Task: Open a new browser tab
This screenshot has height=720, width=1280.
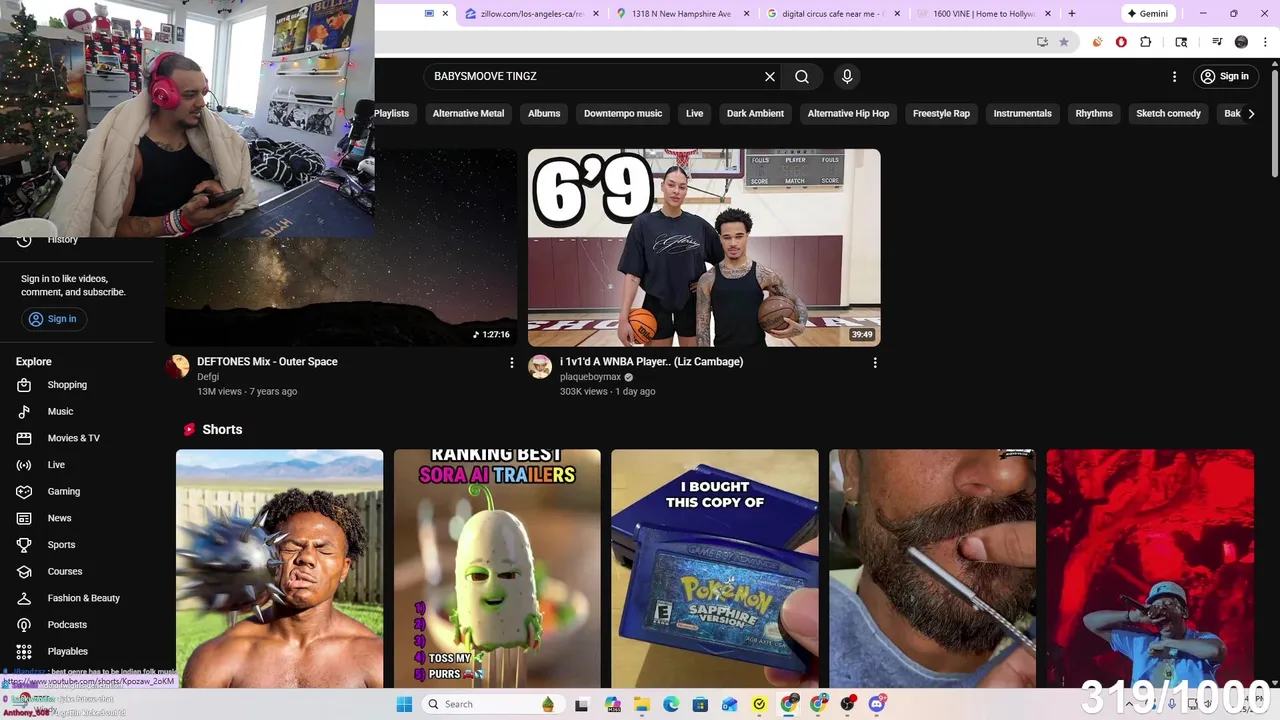Action: pyautogui.click(x=1072, y=14)
